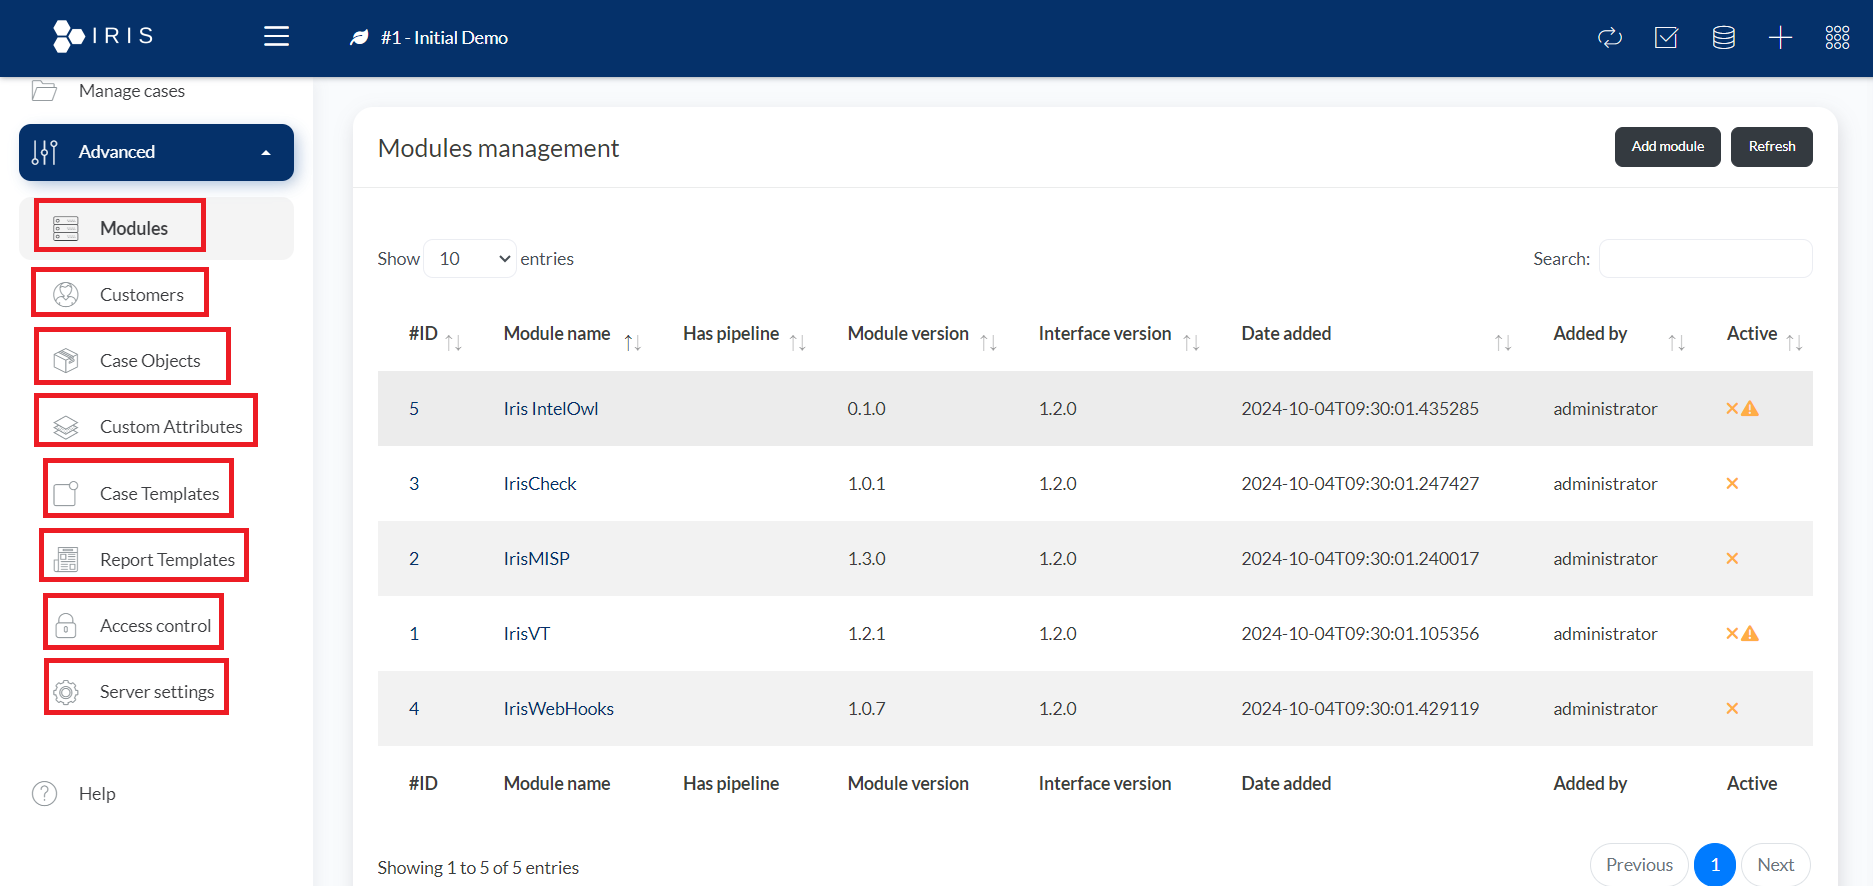1873x886 pixels.
Task: Click the warning triangle for IrisVT
Action: click(1750, 633)
